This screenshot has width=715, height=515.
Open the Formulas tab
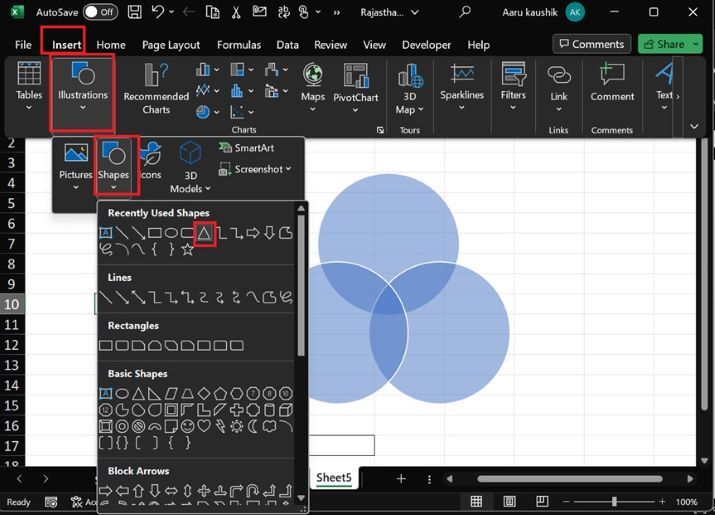(239, 45)
